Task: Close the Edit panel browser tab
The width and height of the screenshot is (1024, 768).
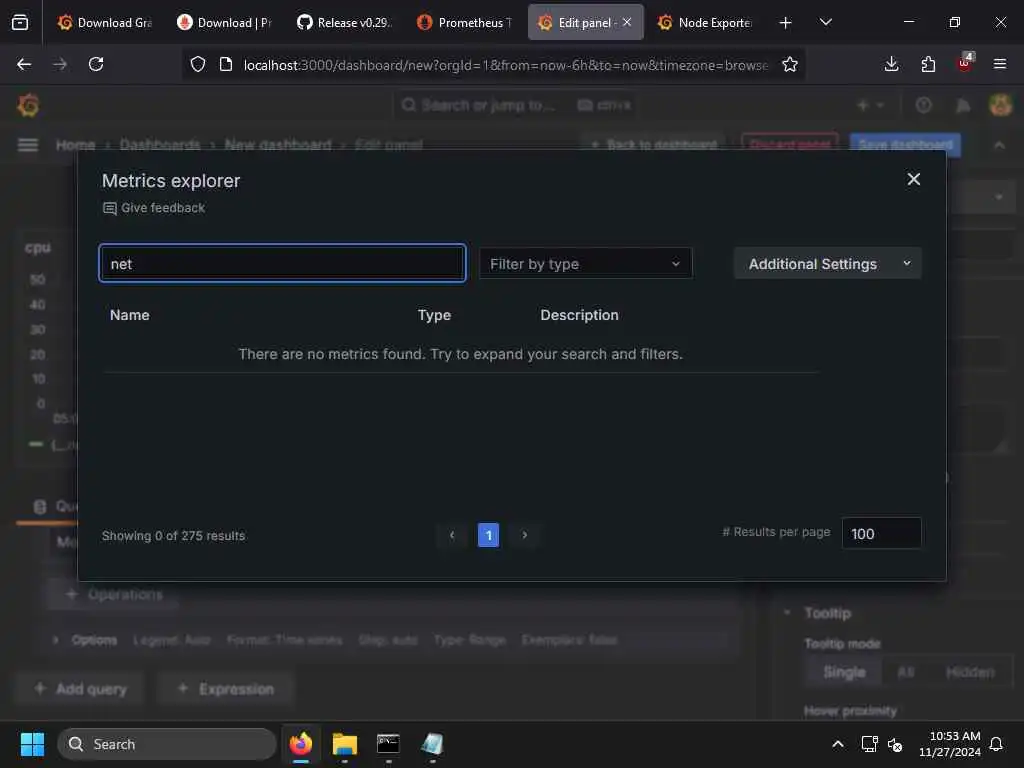Action: click(x=627, y=22)
